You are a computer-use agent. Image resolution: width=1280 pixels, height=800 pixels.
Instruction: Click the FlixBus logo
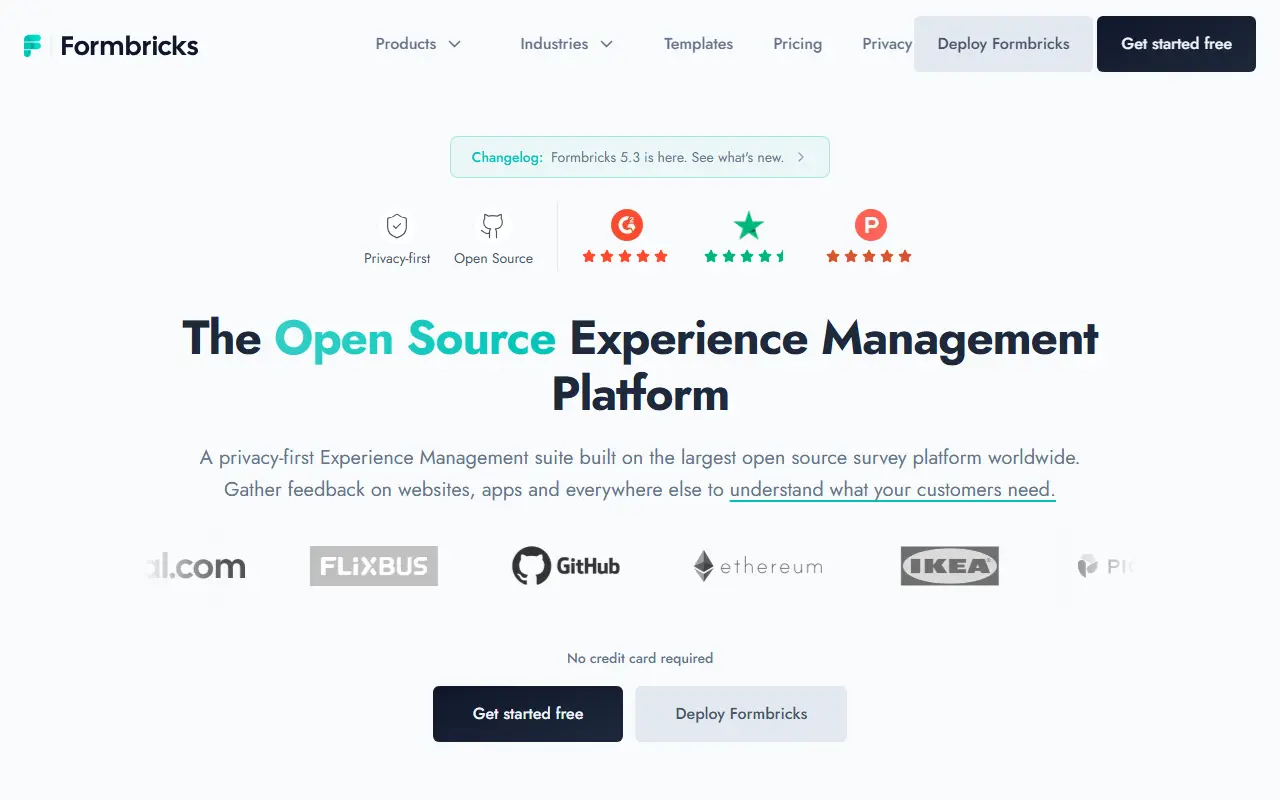[374, 566]
